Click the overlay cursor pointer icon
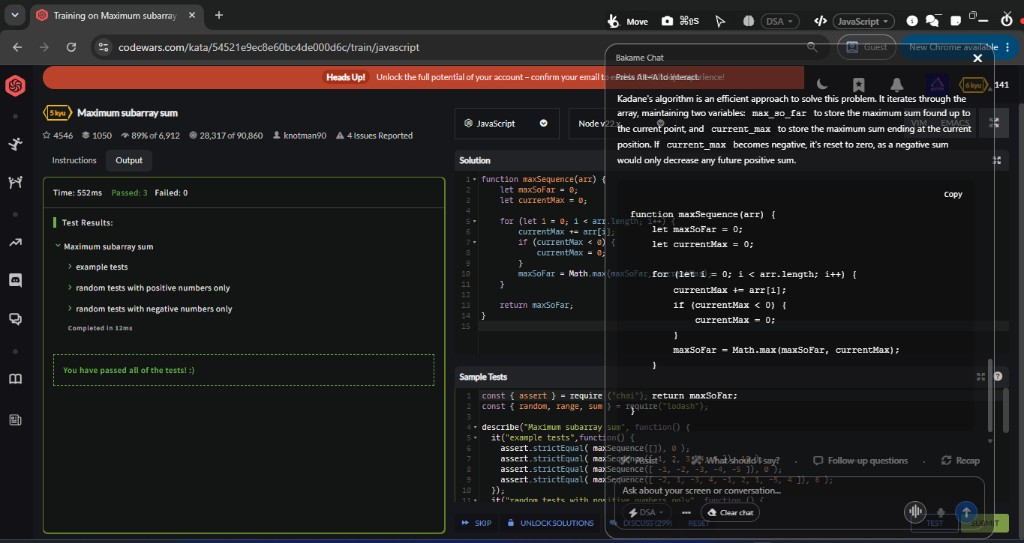This screenshot has width=1024, height=543. (720, 21)
